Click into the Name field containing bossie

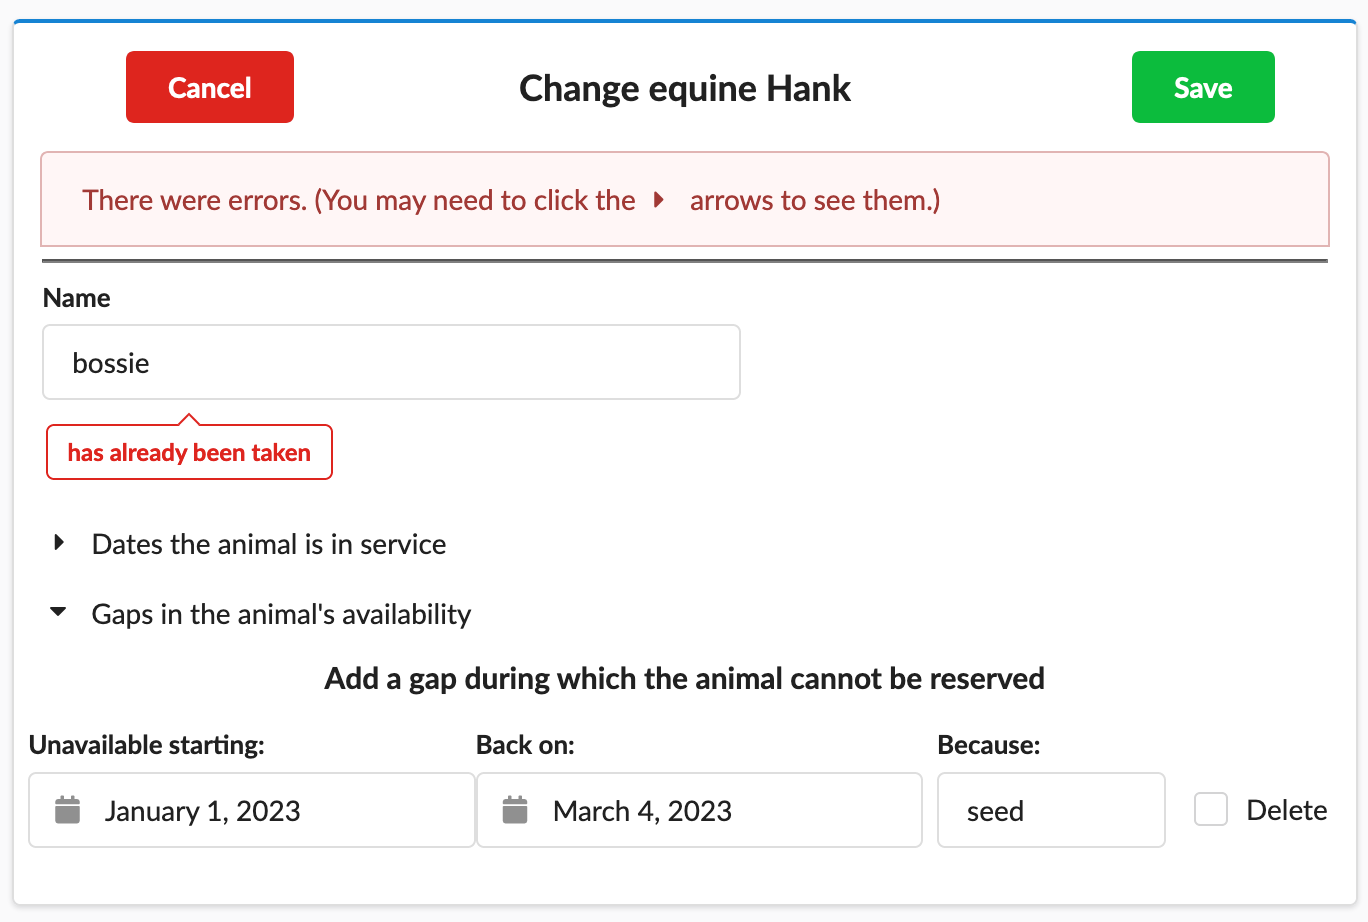(x=391, y=362)
